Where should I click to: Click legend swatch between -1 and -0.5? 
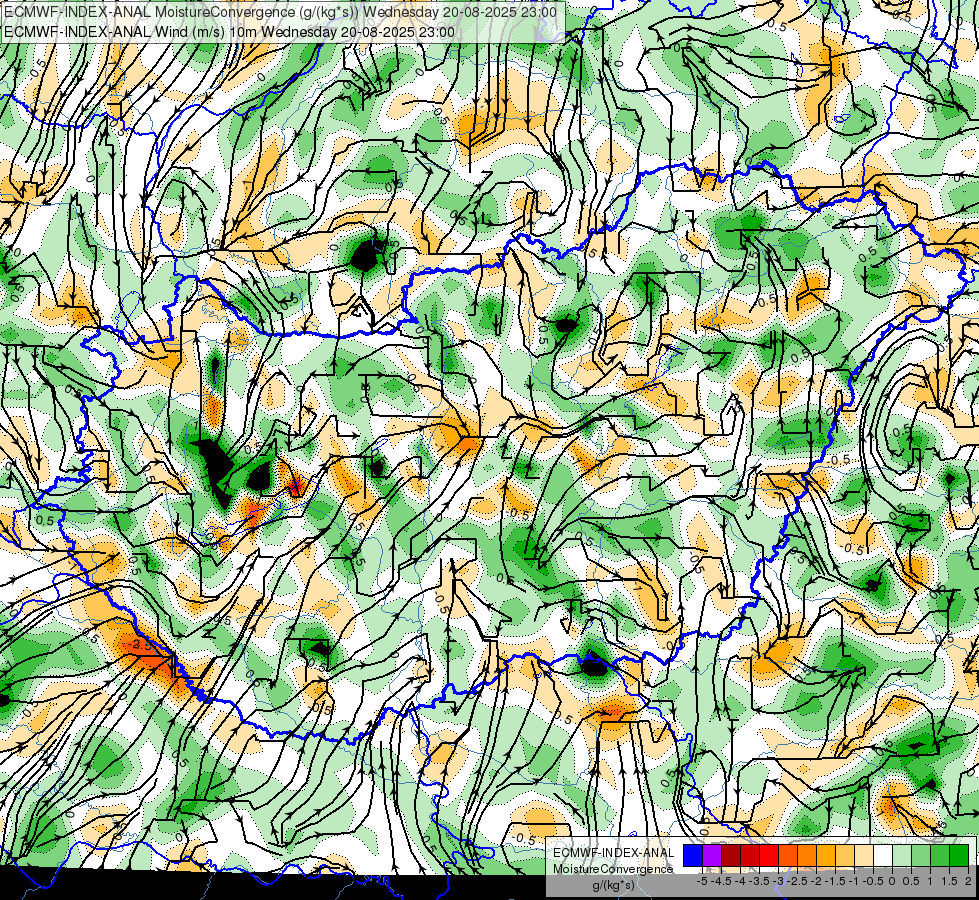click(864, 856)
